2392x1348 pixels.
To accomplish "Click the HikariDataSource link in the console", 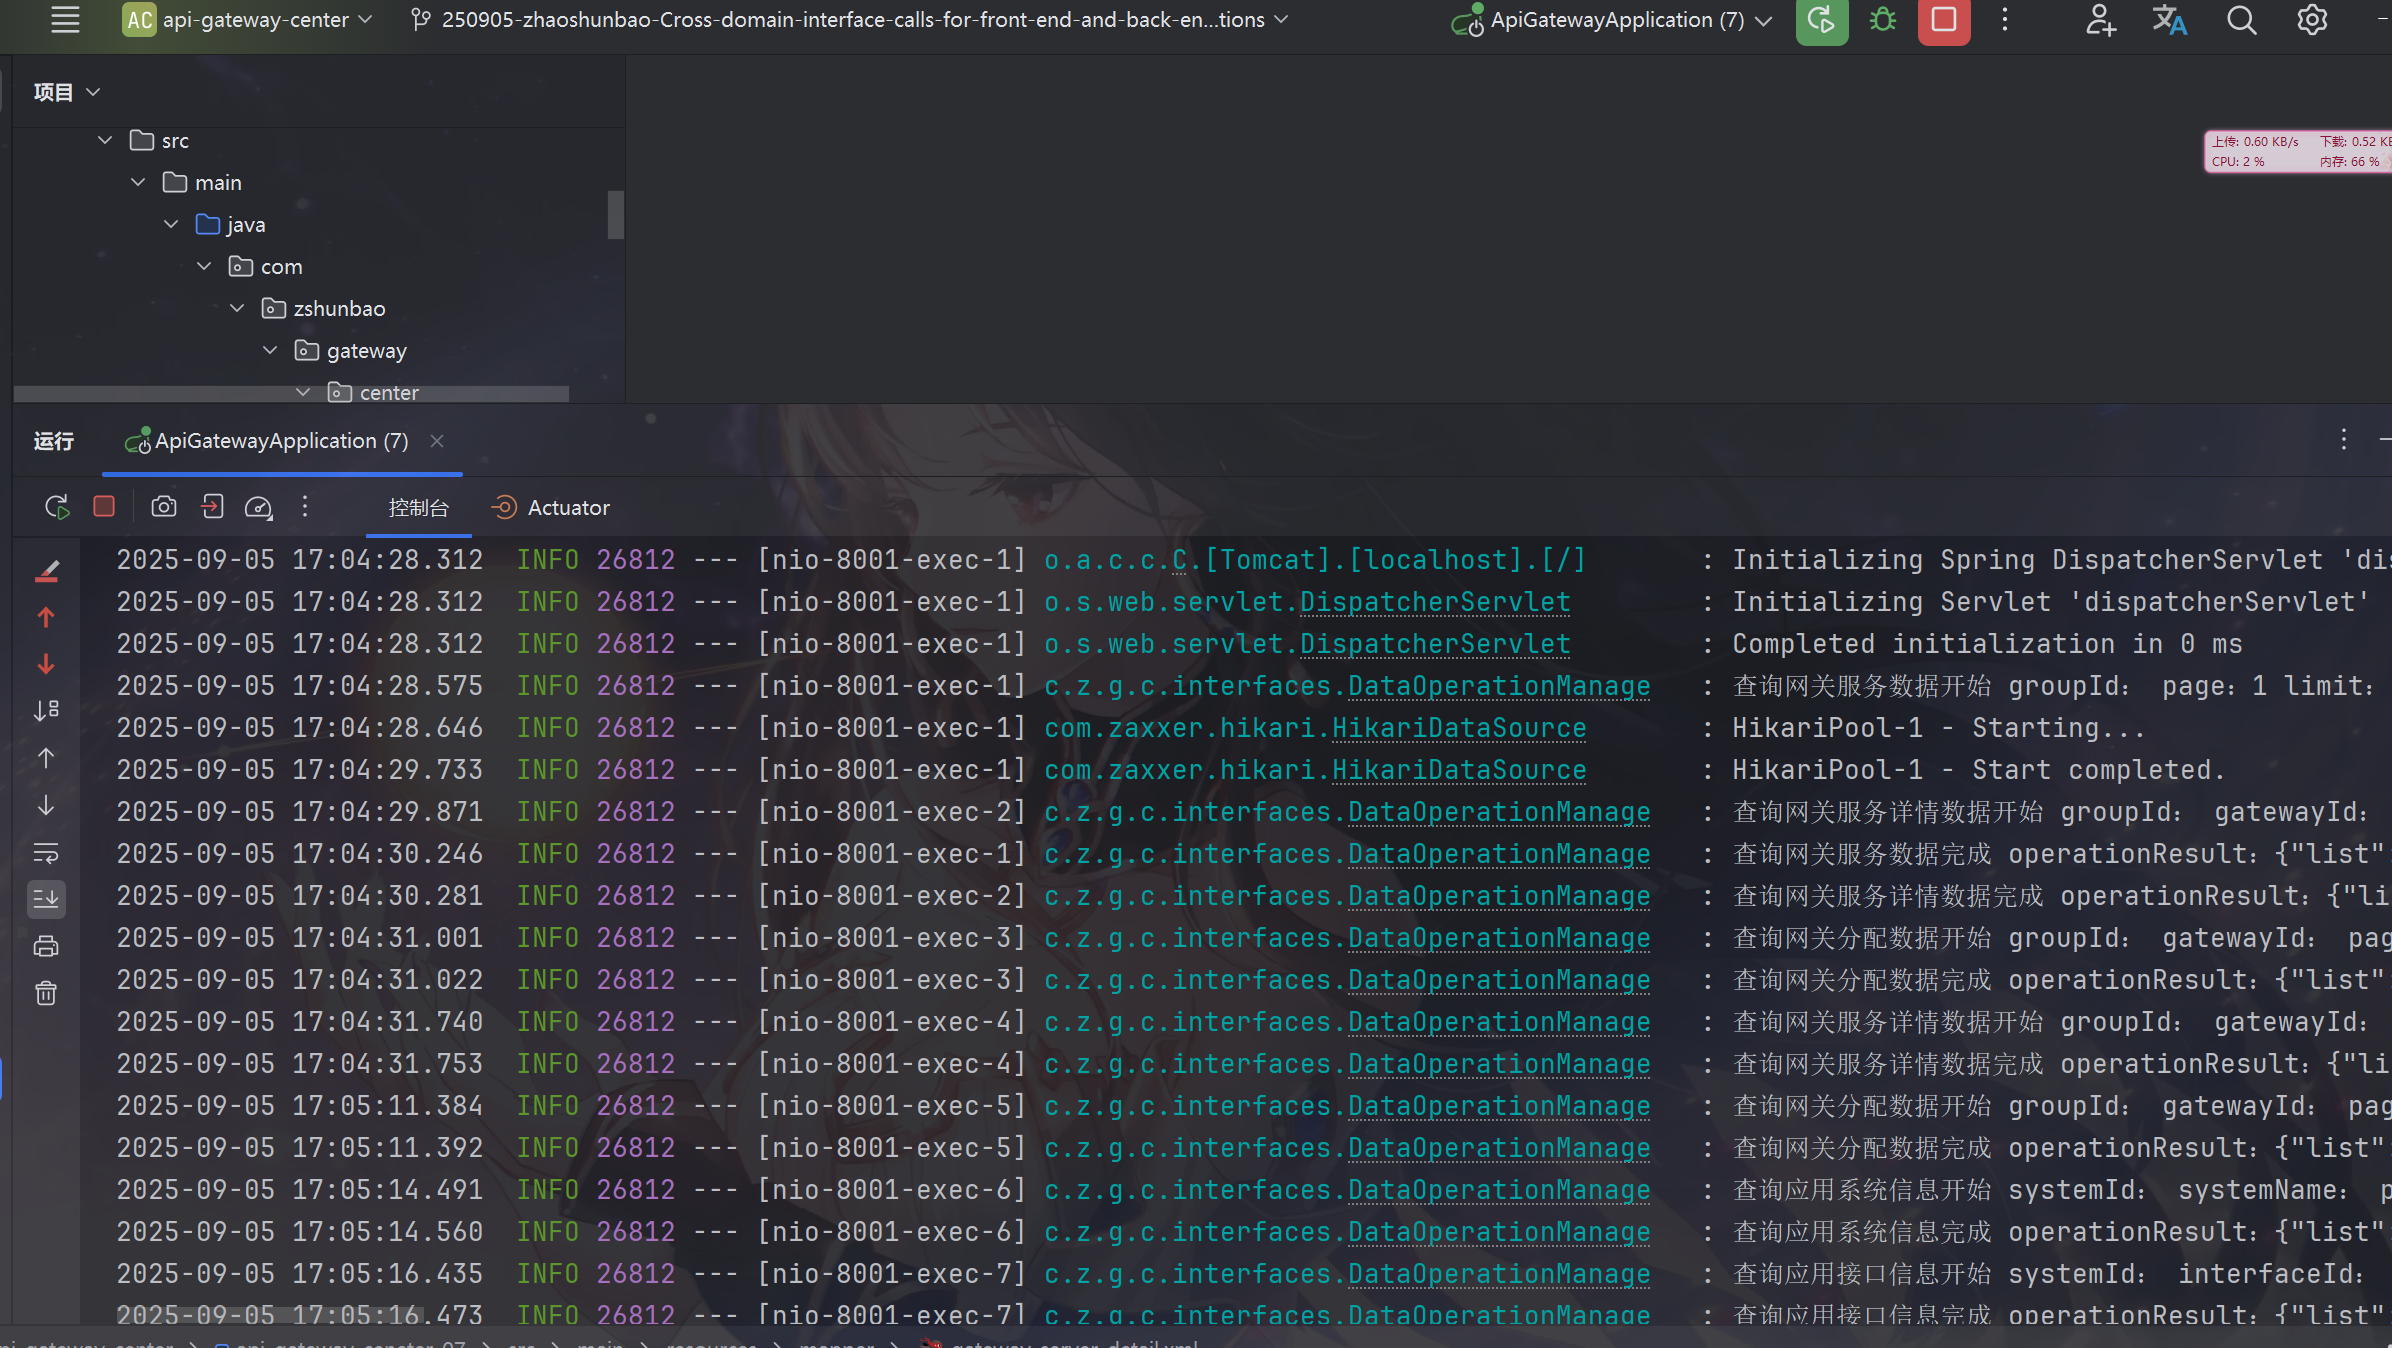I will click(1458, 728).
